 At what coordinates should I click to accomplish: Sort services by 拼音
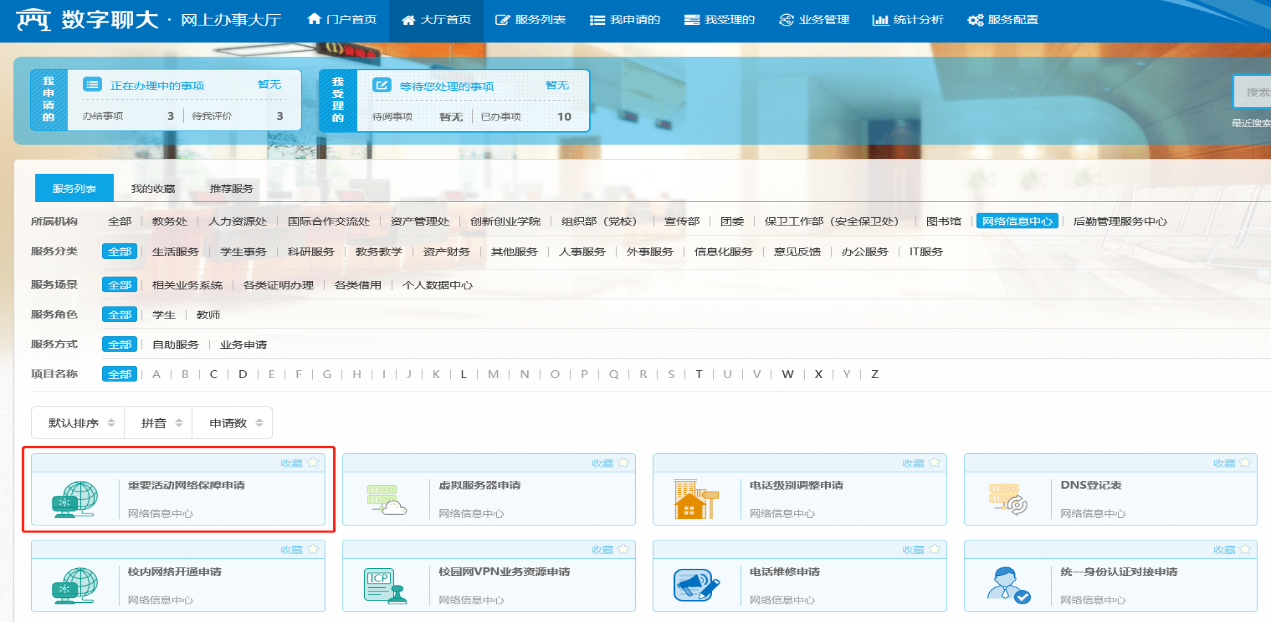(x=158, y=423)
